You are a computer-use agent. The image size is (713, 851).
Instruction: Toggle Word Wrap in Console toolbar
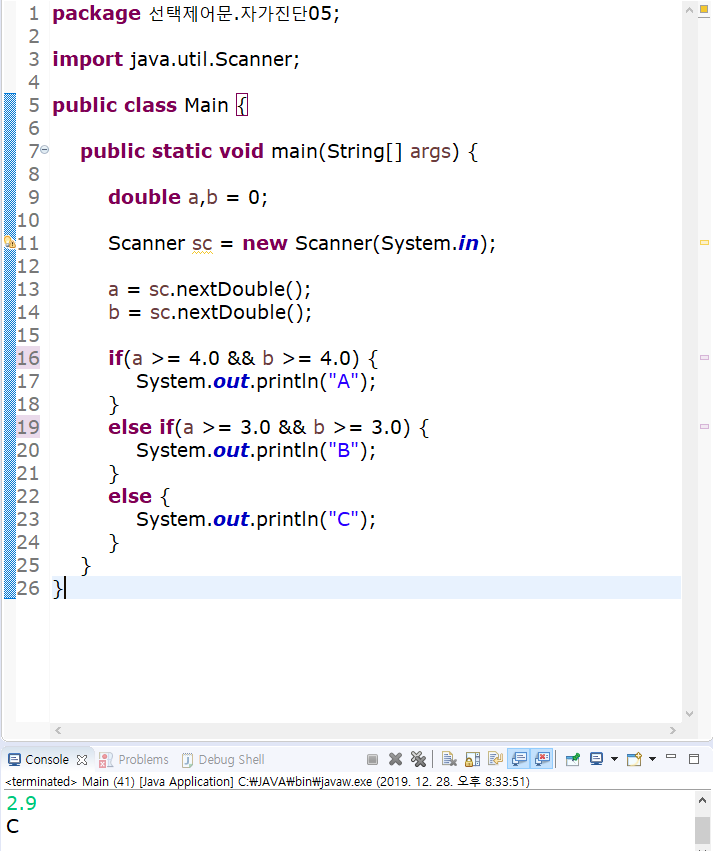495,759
